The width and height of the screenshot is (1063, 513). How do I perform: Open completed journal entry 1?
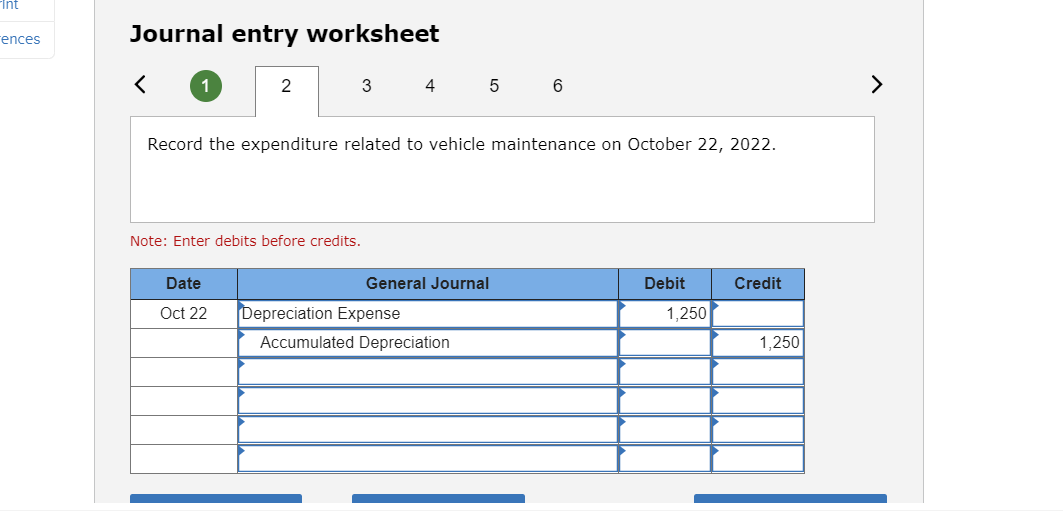tap(206, 86)
